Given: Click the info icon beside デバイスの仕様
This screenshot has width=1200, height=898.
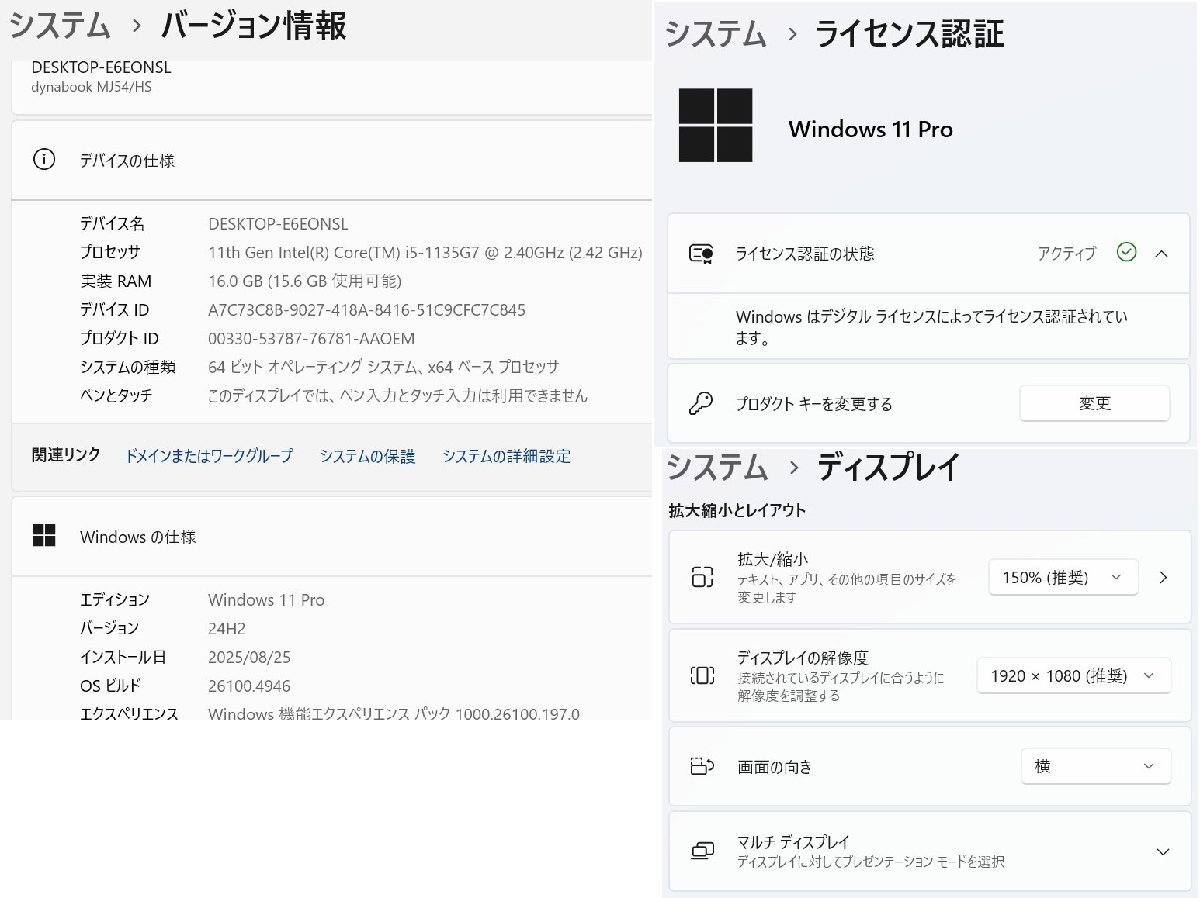Looking at the screenshot, I should (x=44, y=160).
